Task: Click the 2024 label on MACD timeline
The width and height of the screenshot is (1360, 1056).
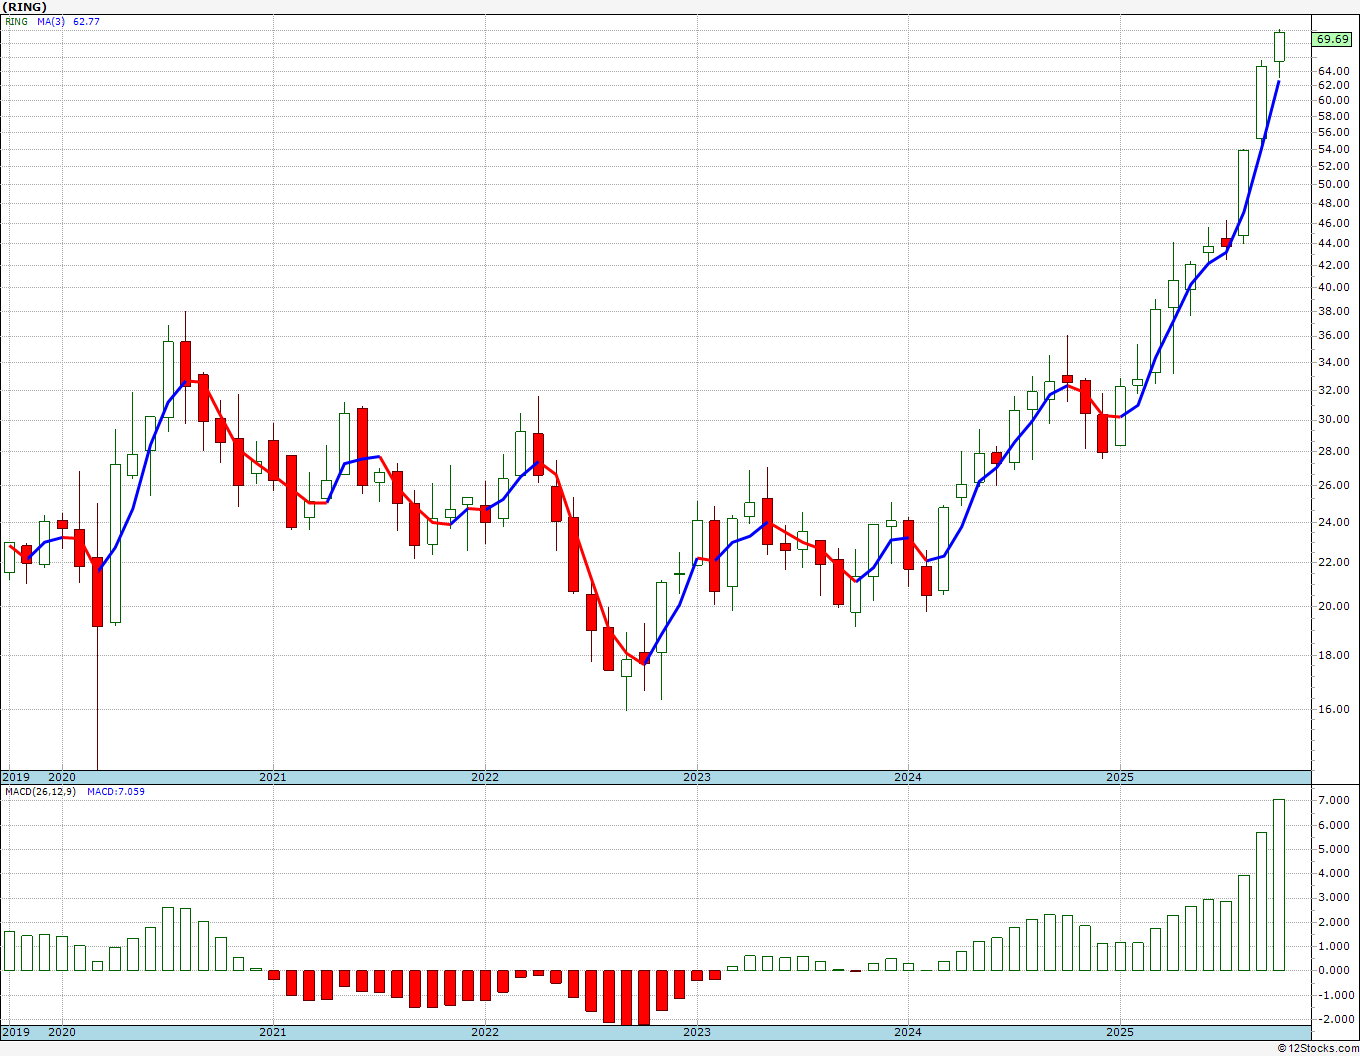Action: [908, 1032]
